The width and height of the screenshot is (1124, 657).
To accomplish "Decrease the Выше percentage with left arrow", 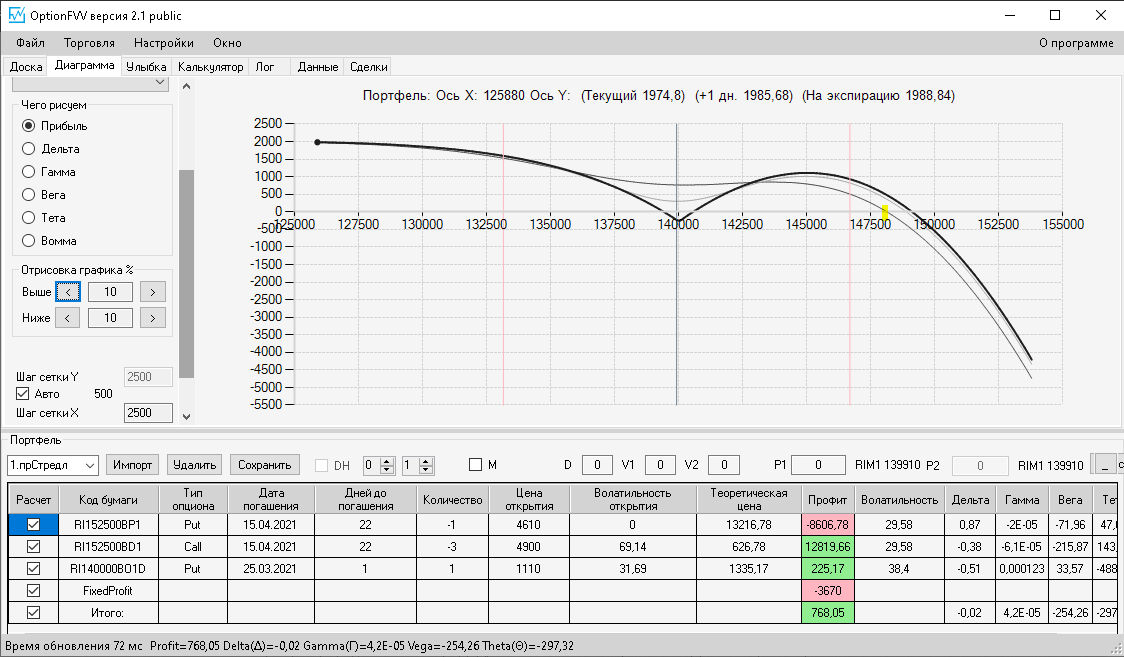I will [68, 292].
